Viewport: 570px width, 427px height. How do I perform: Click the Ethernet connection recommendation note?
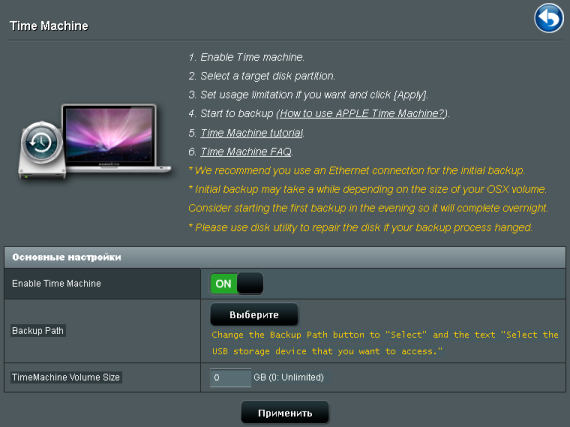357,170
